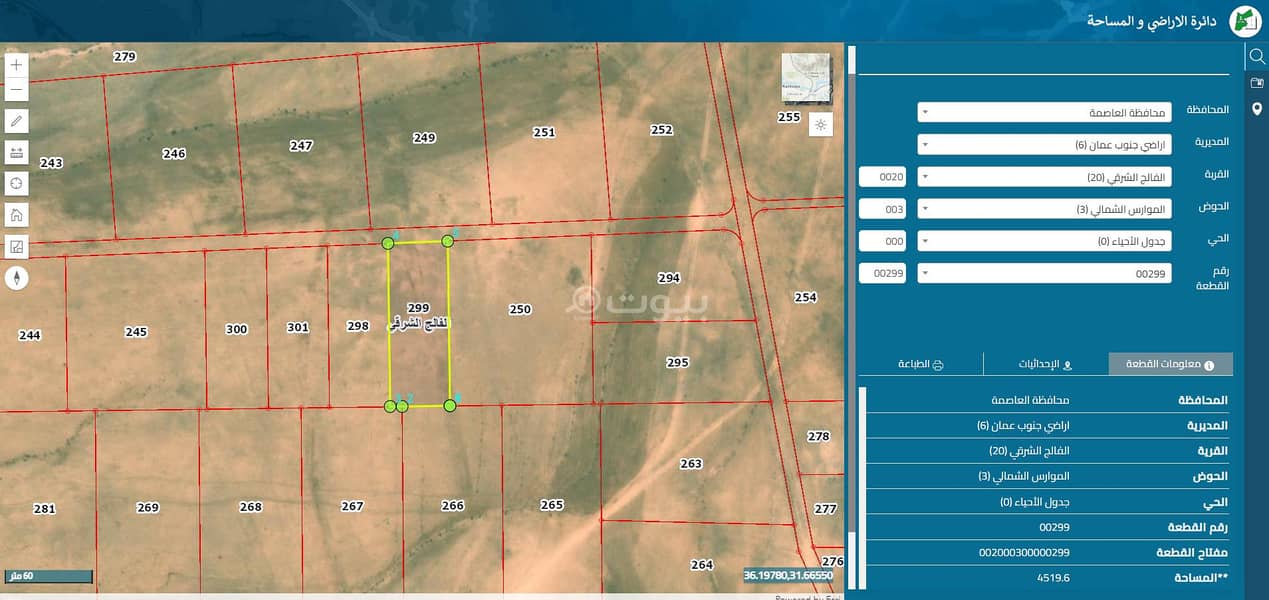The height and width of the screenshot is (600, 1269).
Task: Select parcel 279 on the map
Action: [x=124, y=57]
